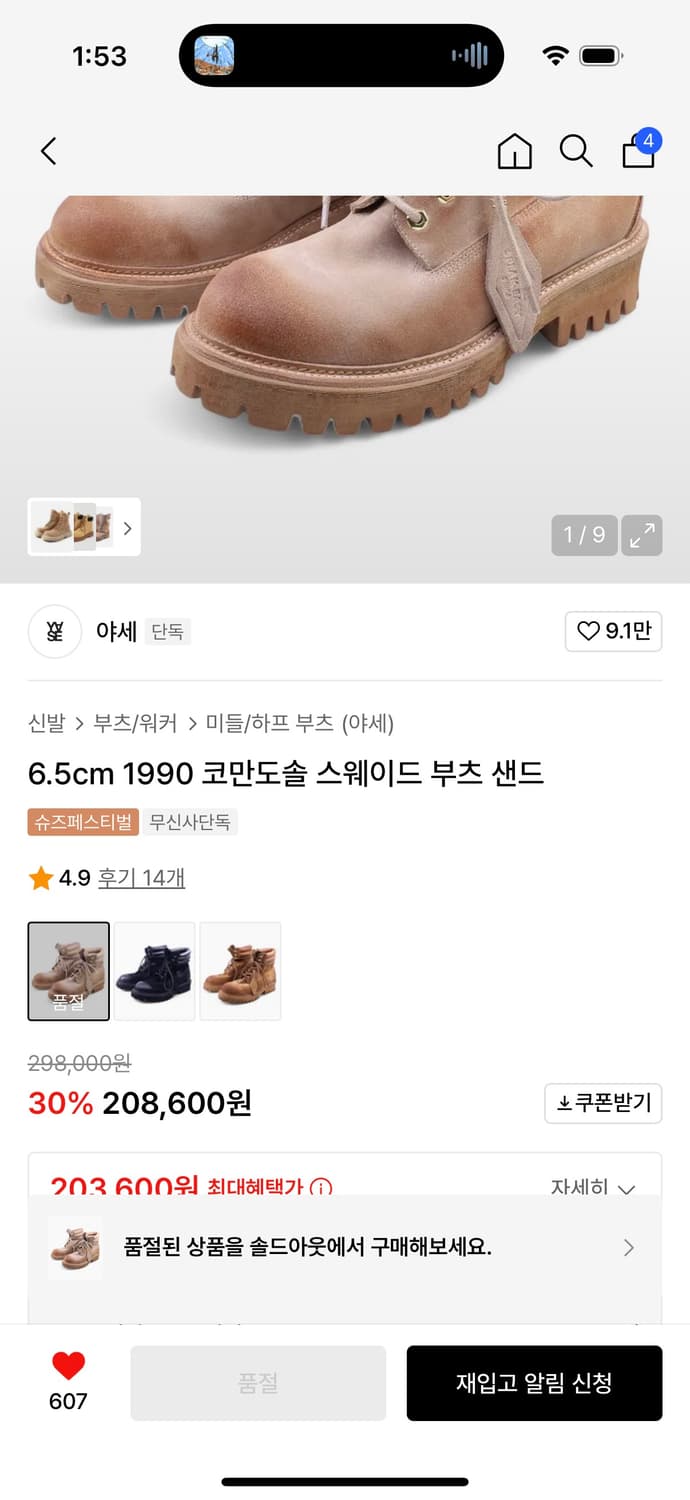This screenshot has width=690, height=1500.
Task: Open search with magnifier icon
Action: 575,151
